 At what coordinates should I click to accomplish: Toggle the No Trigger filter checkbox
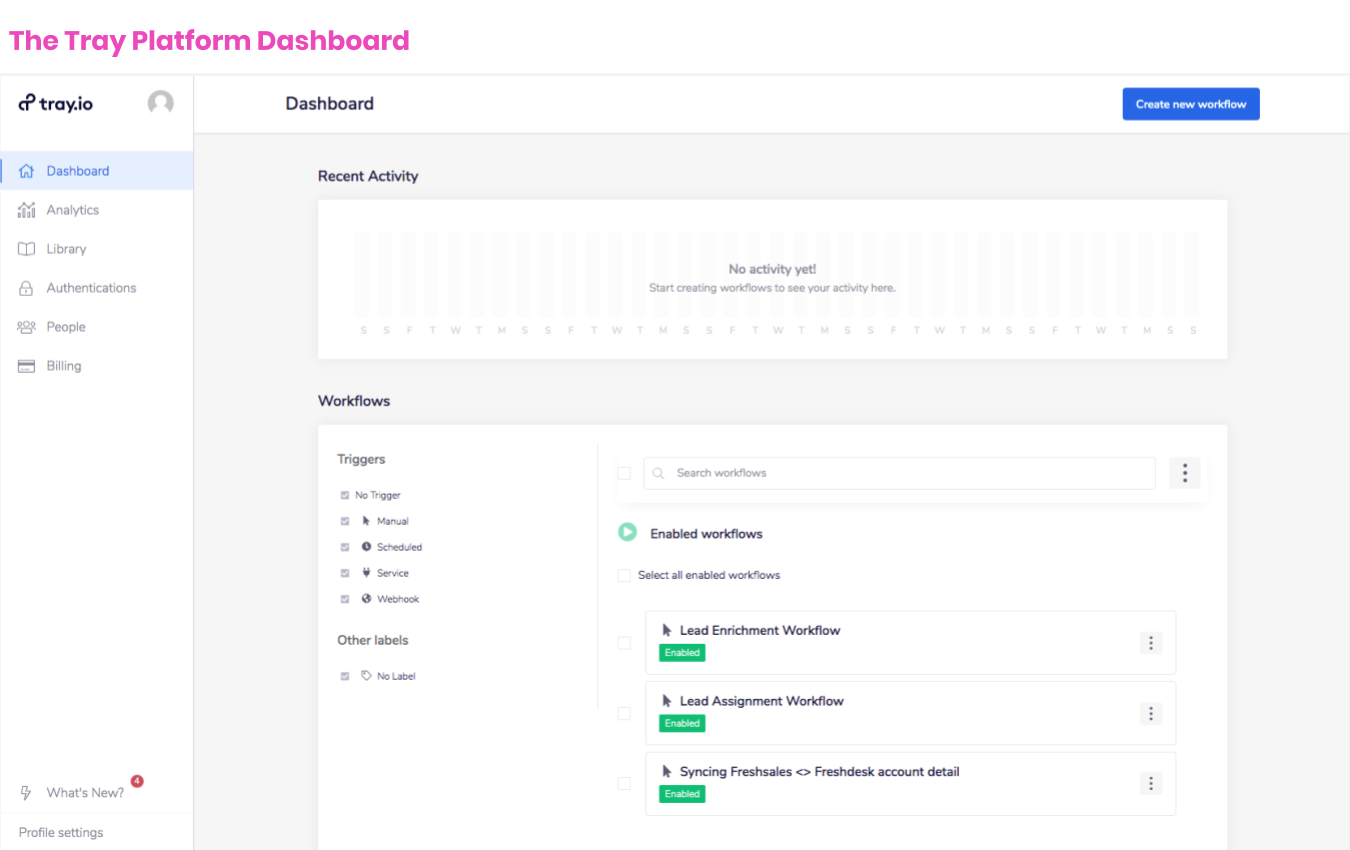tap(345, 495)
